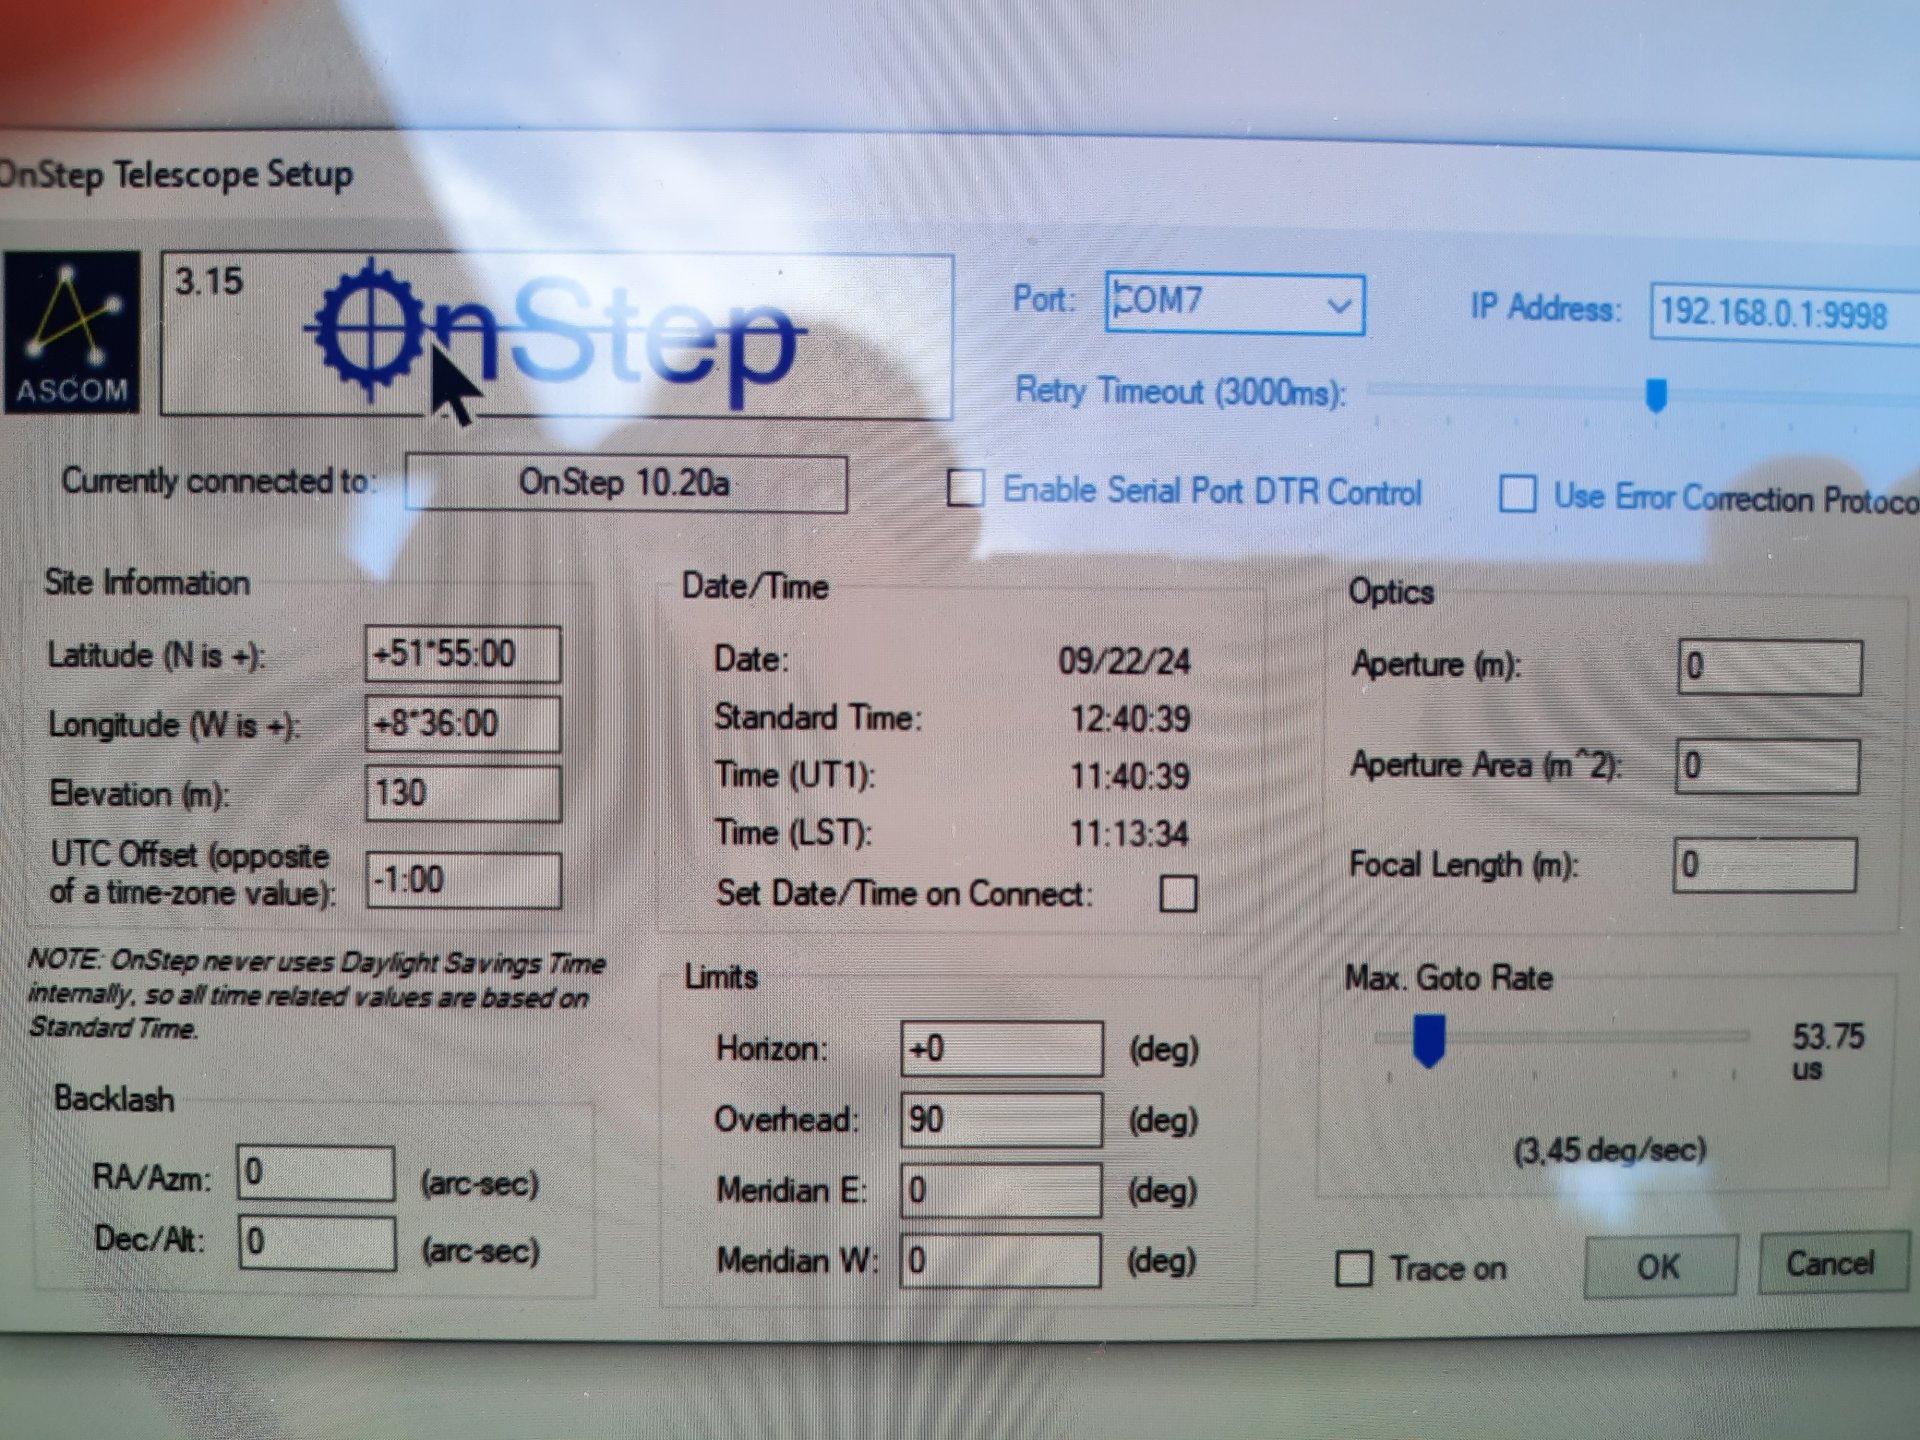
Task: Click the OnStep 10.20a connected device field
Action: tap(626, 483)
